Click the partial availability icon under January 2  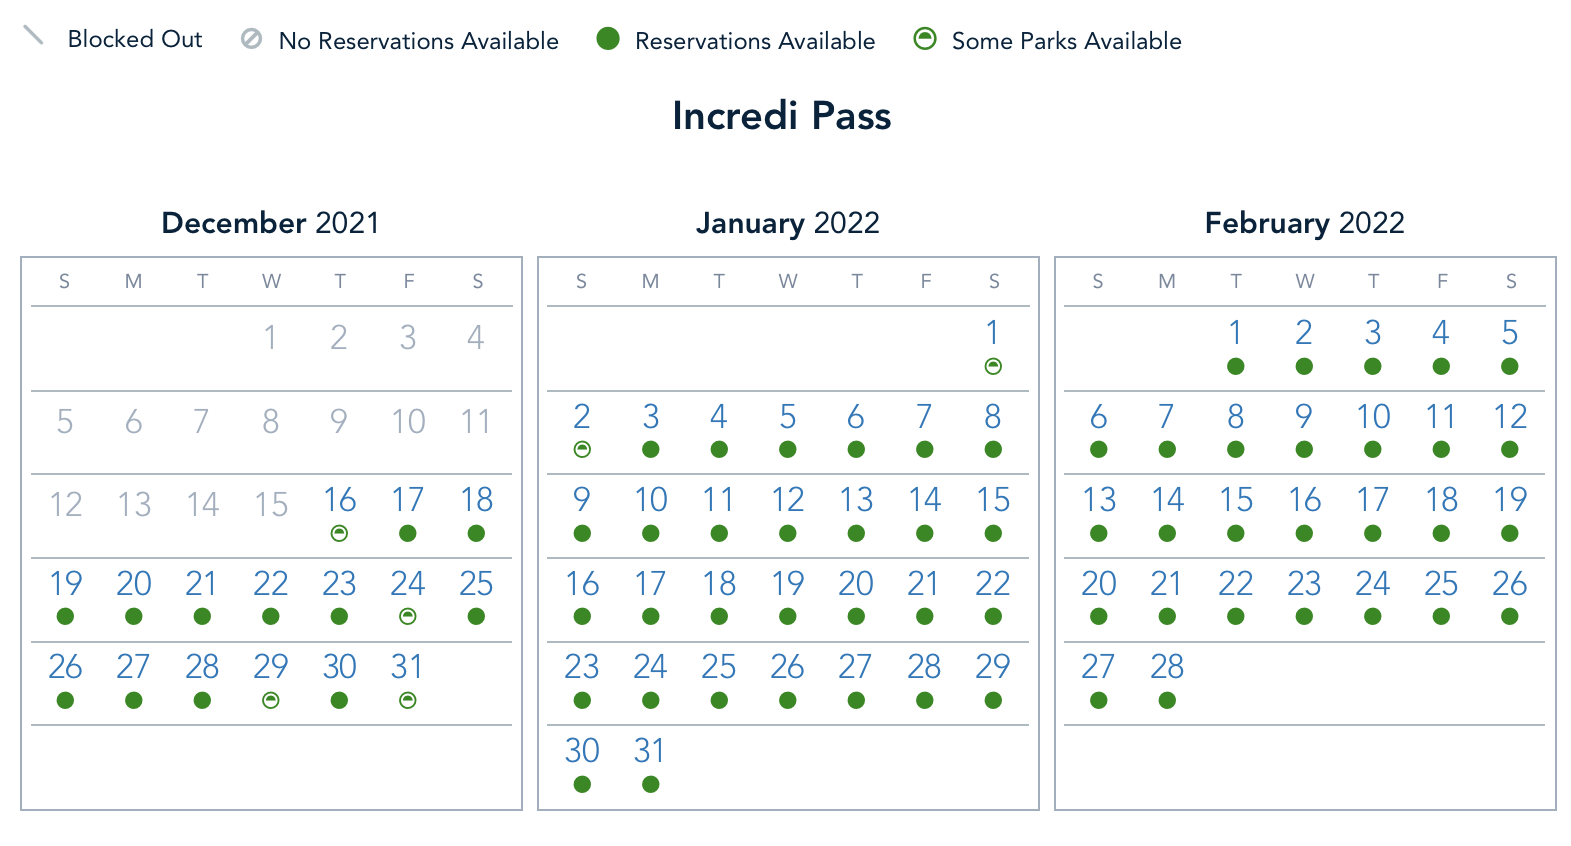click(x=582, y=450)
